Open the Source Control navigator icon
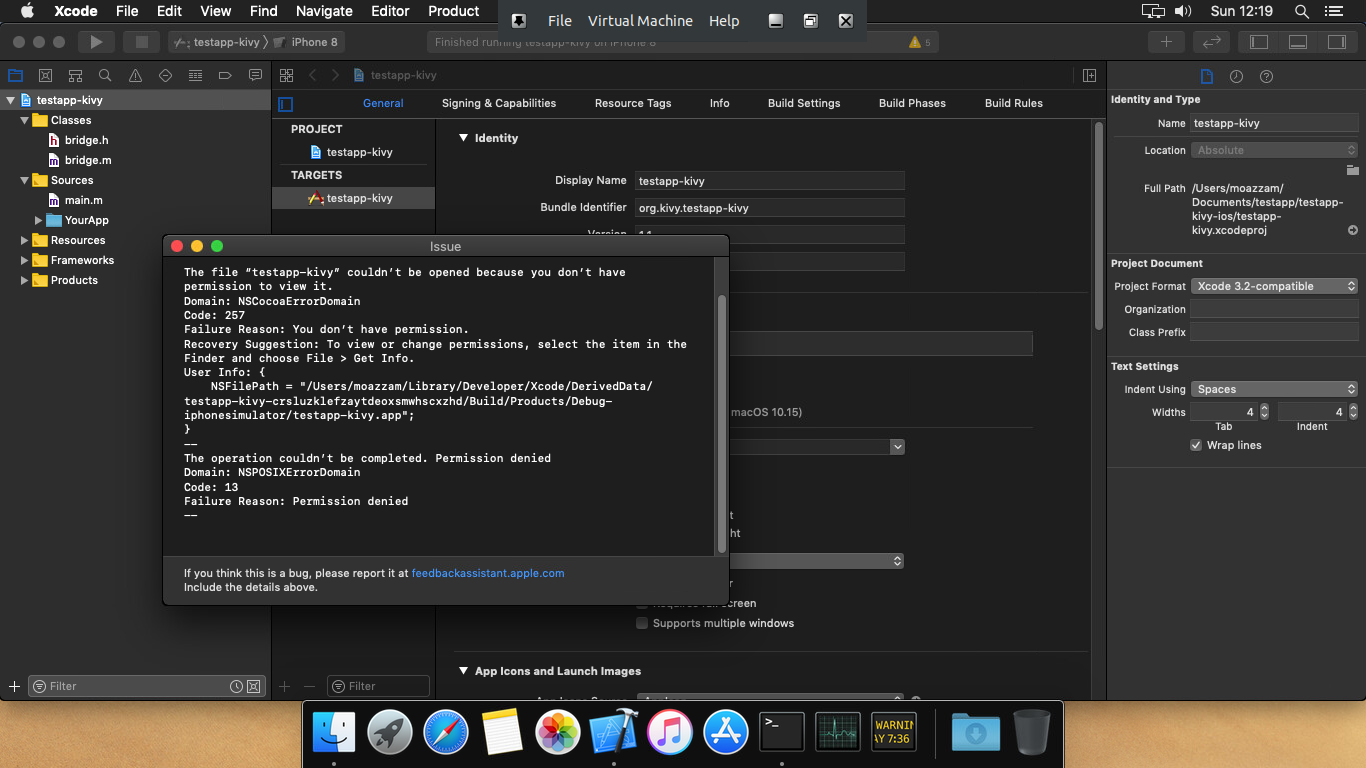The image size is (1366, 768). click(45, 75)
